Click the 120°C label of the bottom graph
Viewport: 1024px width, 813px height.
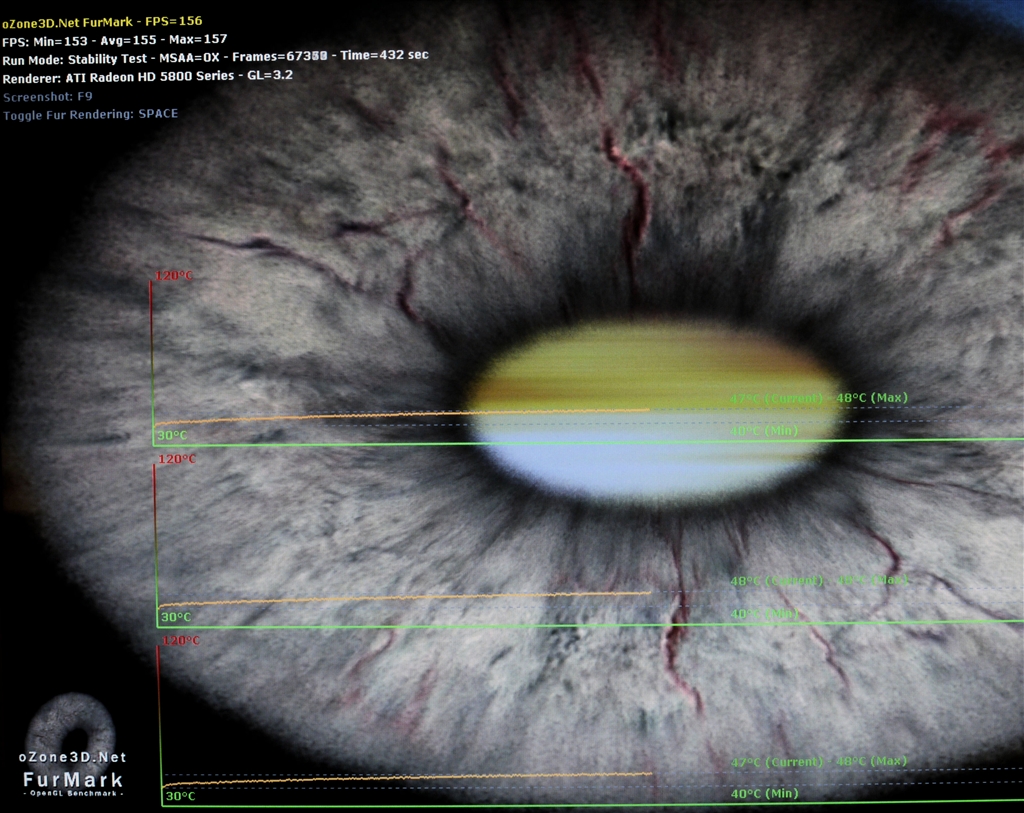click(181, 641)
